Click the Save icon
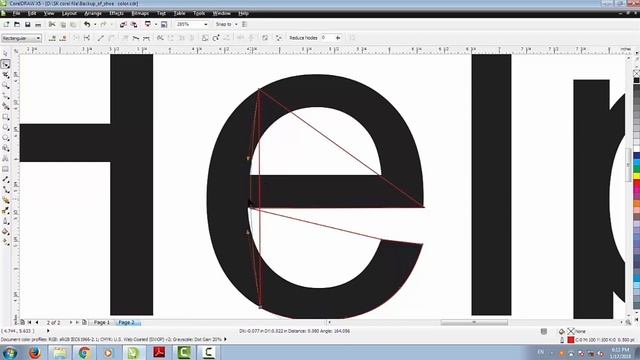Image resolution: width=640 pixels, height=360 pixels. [27, 24]
